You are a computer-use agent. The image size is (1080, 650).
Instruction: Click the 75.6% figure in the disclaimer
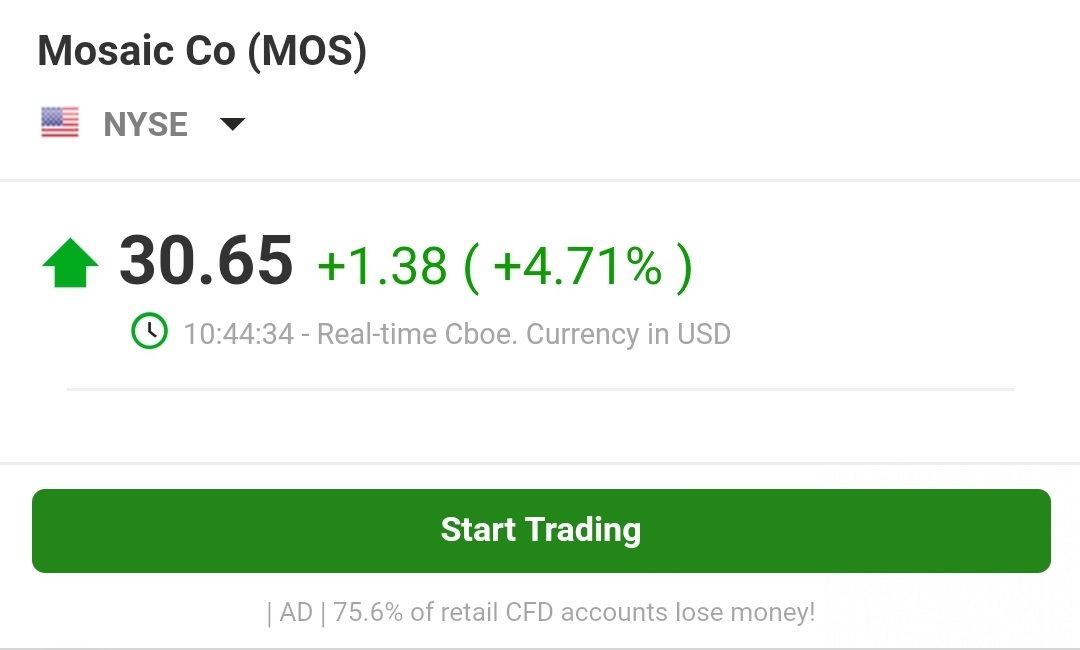click(x=368, y=612)
